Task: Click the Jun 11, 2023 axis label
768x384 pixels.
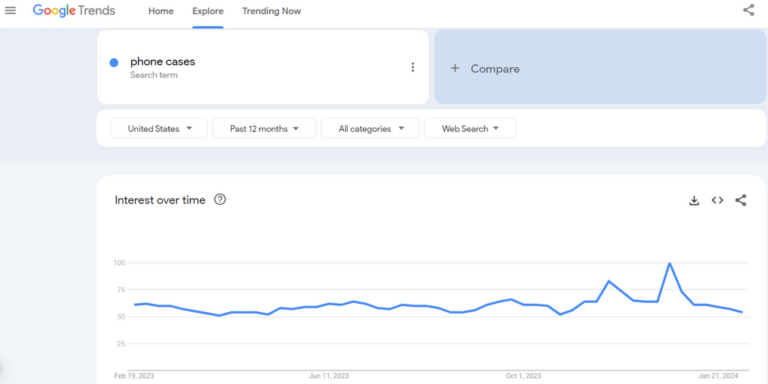Action: click(329, 376)
